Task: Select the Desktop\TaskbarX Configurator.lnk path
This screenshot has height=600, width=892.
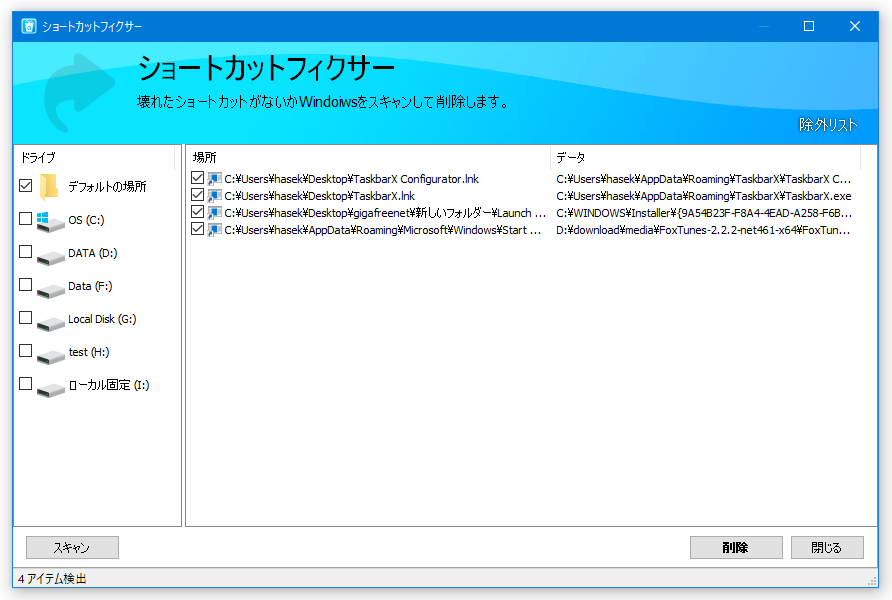Action: (x=352, y=179)
